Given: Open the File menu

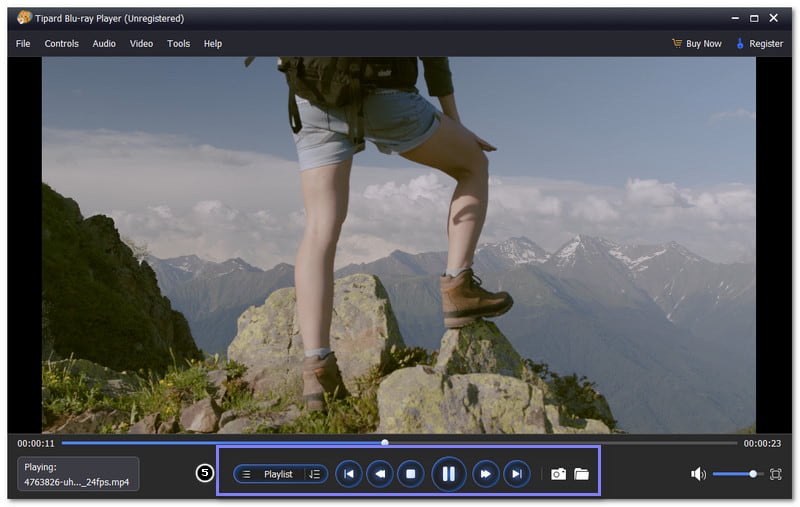Looking at the screenshot, I should tap(23, 44).
